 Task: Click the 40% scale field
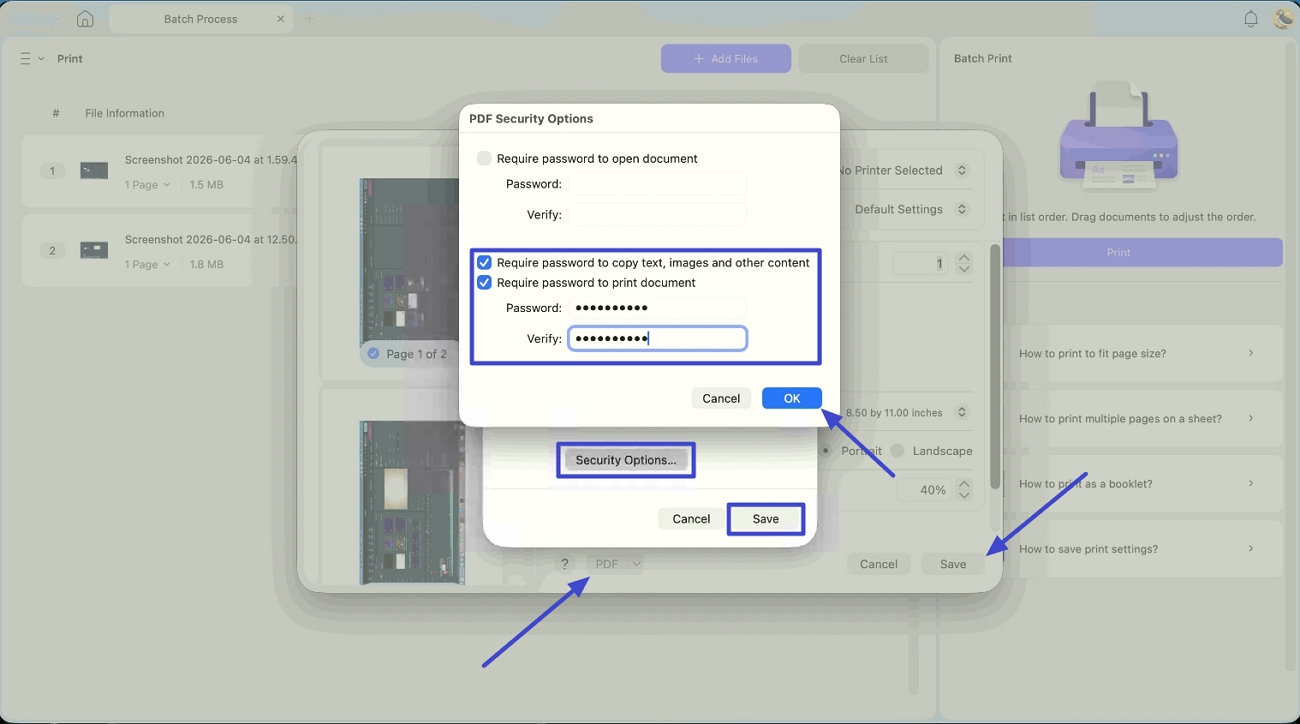[x=923, y=490]
